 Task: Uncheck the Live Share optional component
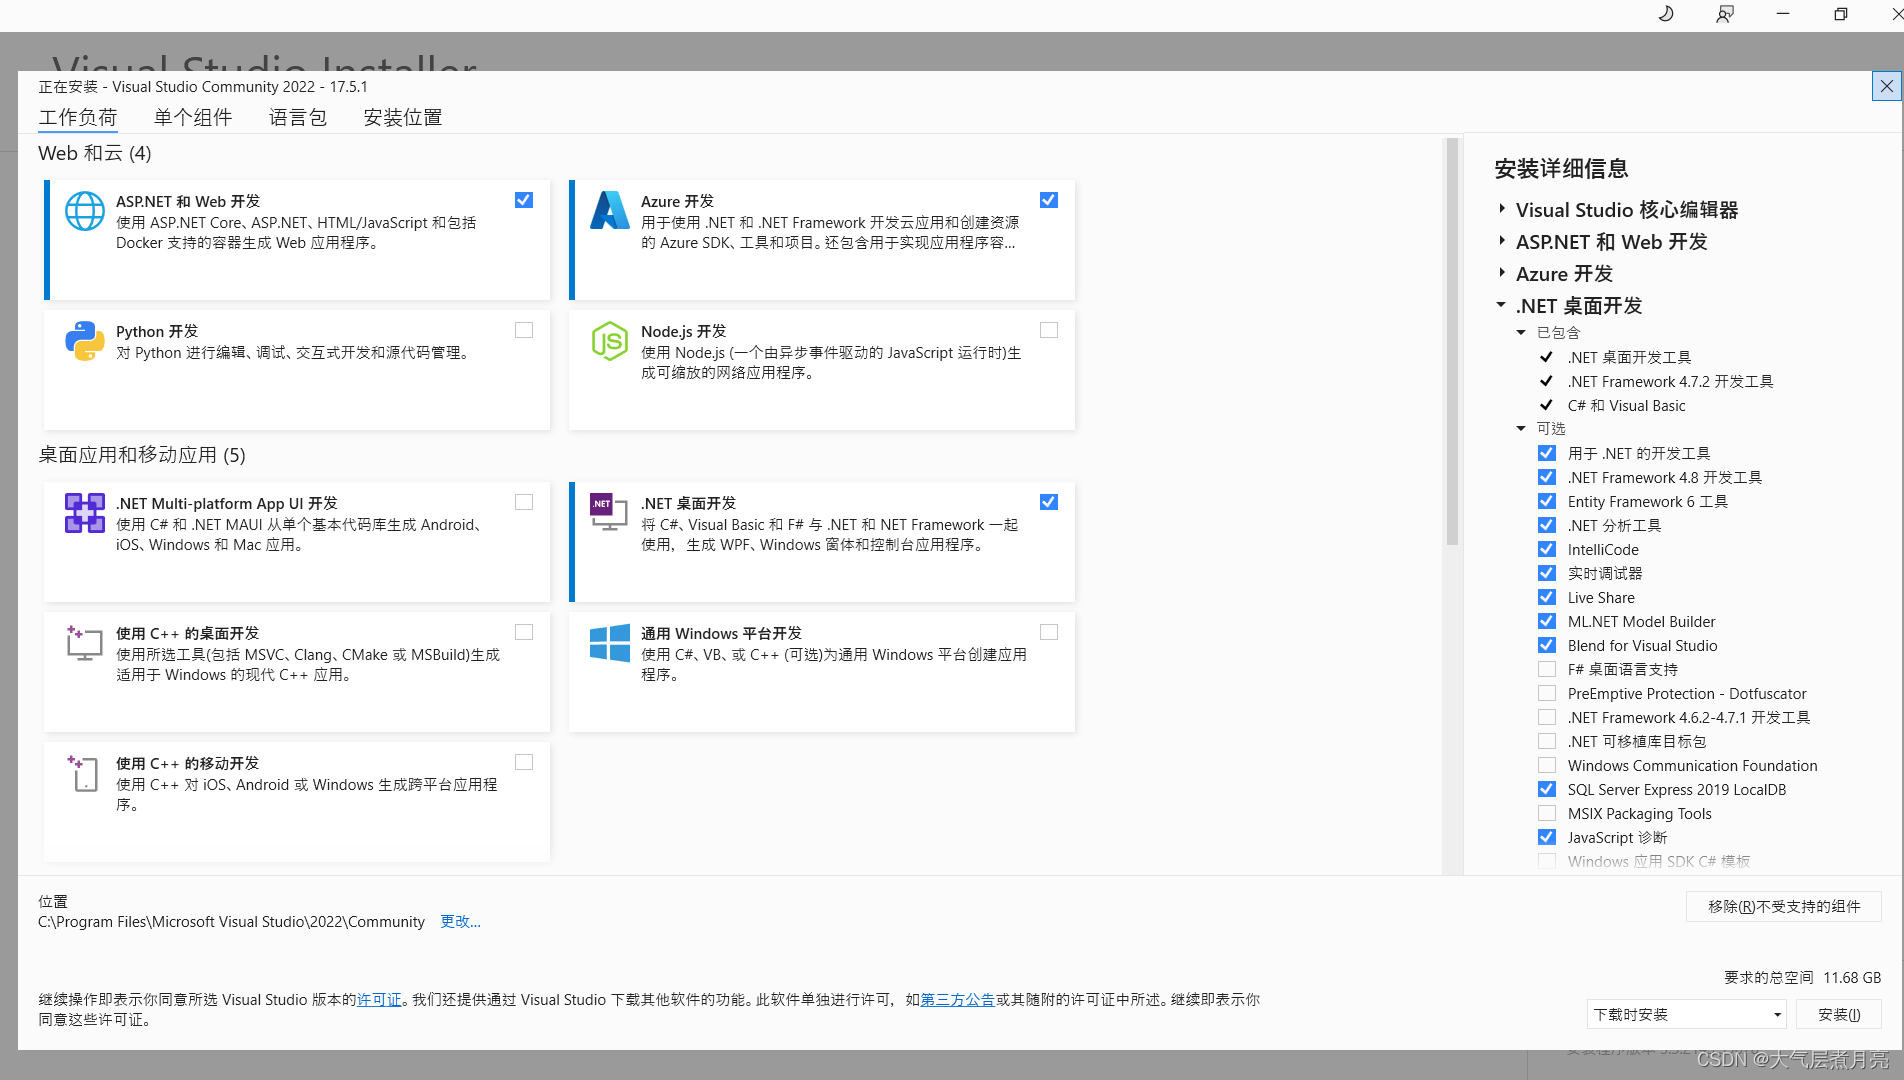pos(1547,597)
